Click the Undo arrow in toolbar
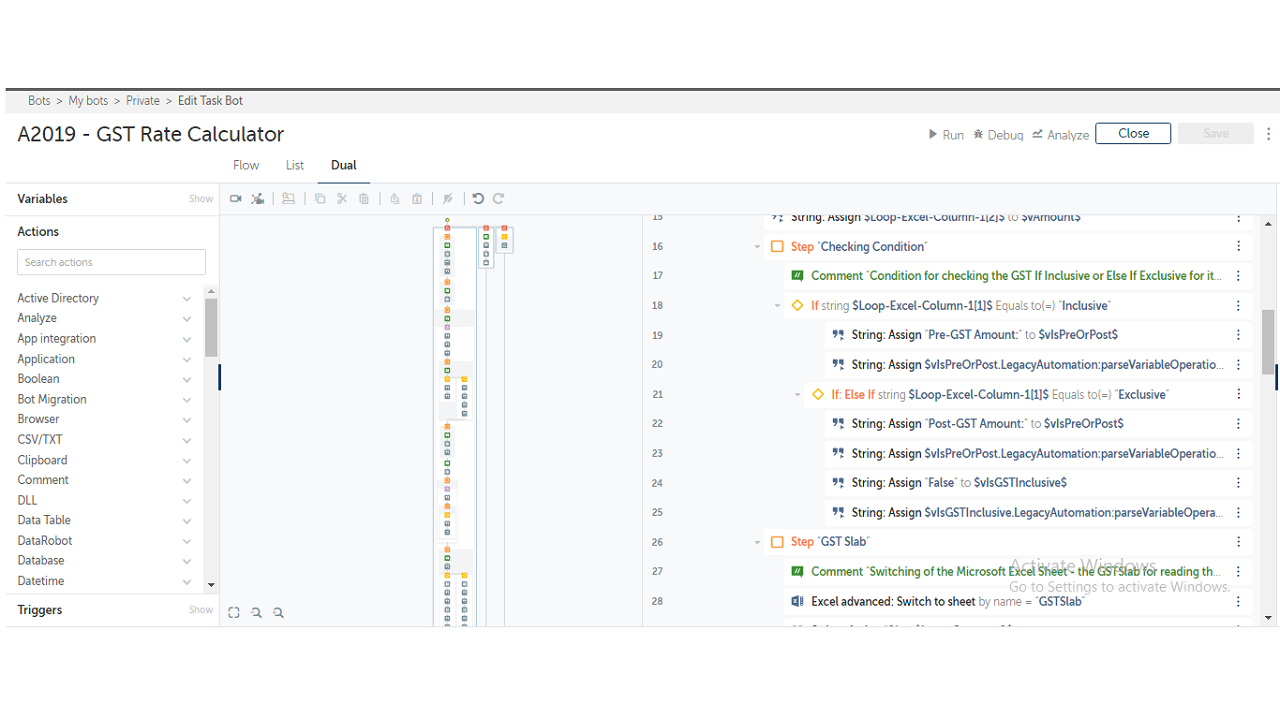The image size is (1280, 720). point(478,199)
